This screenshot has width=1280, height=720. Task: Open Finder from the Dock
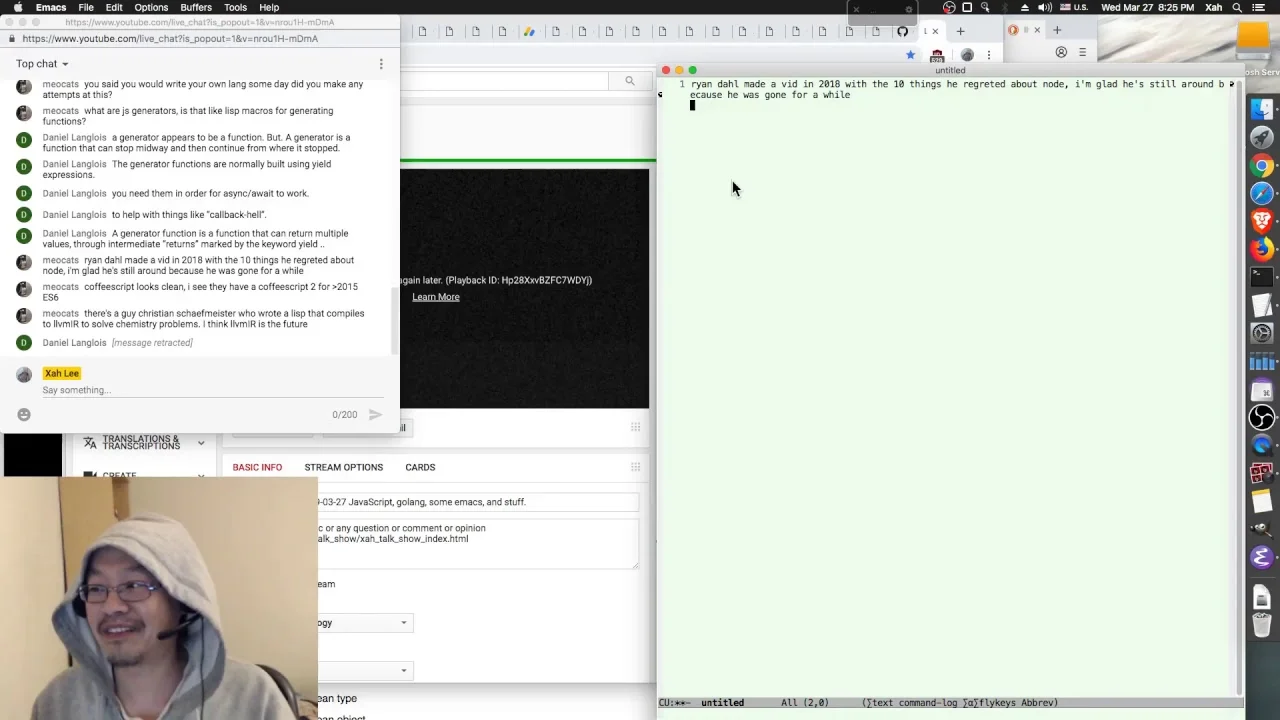point(1262,108)
